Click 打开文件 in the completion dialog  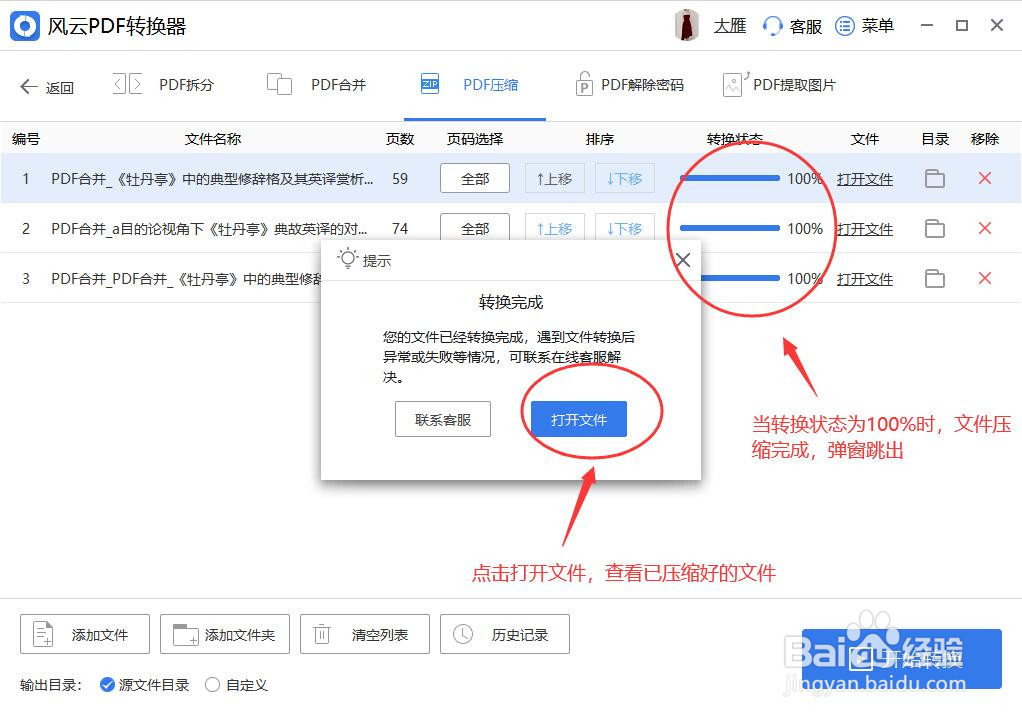point(577,420)
